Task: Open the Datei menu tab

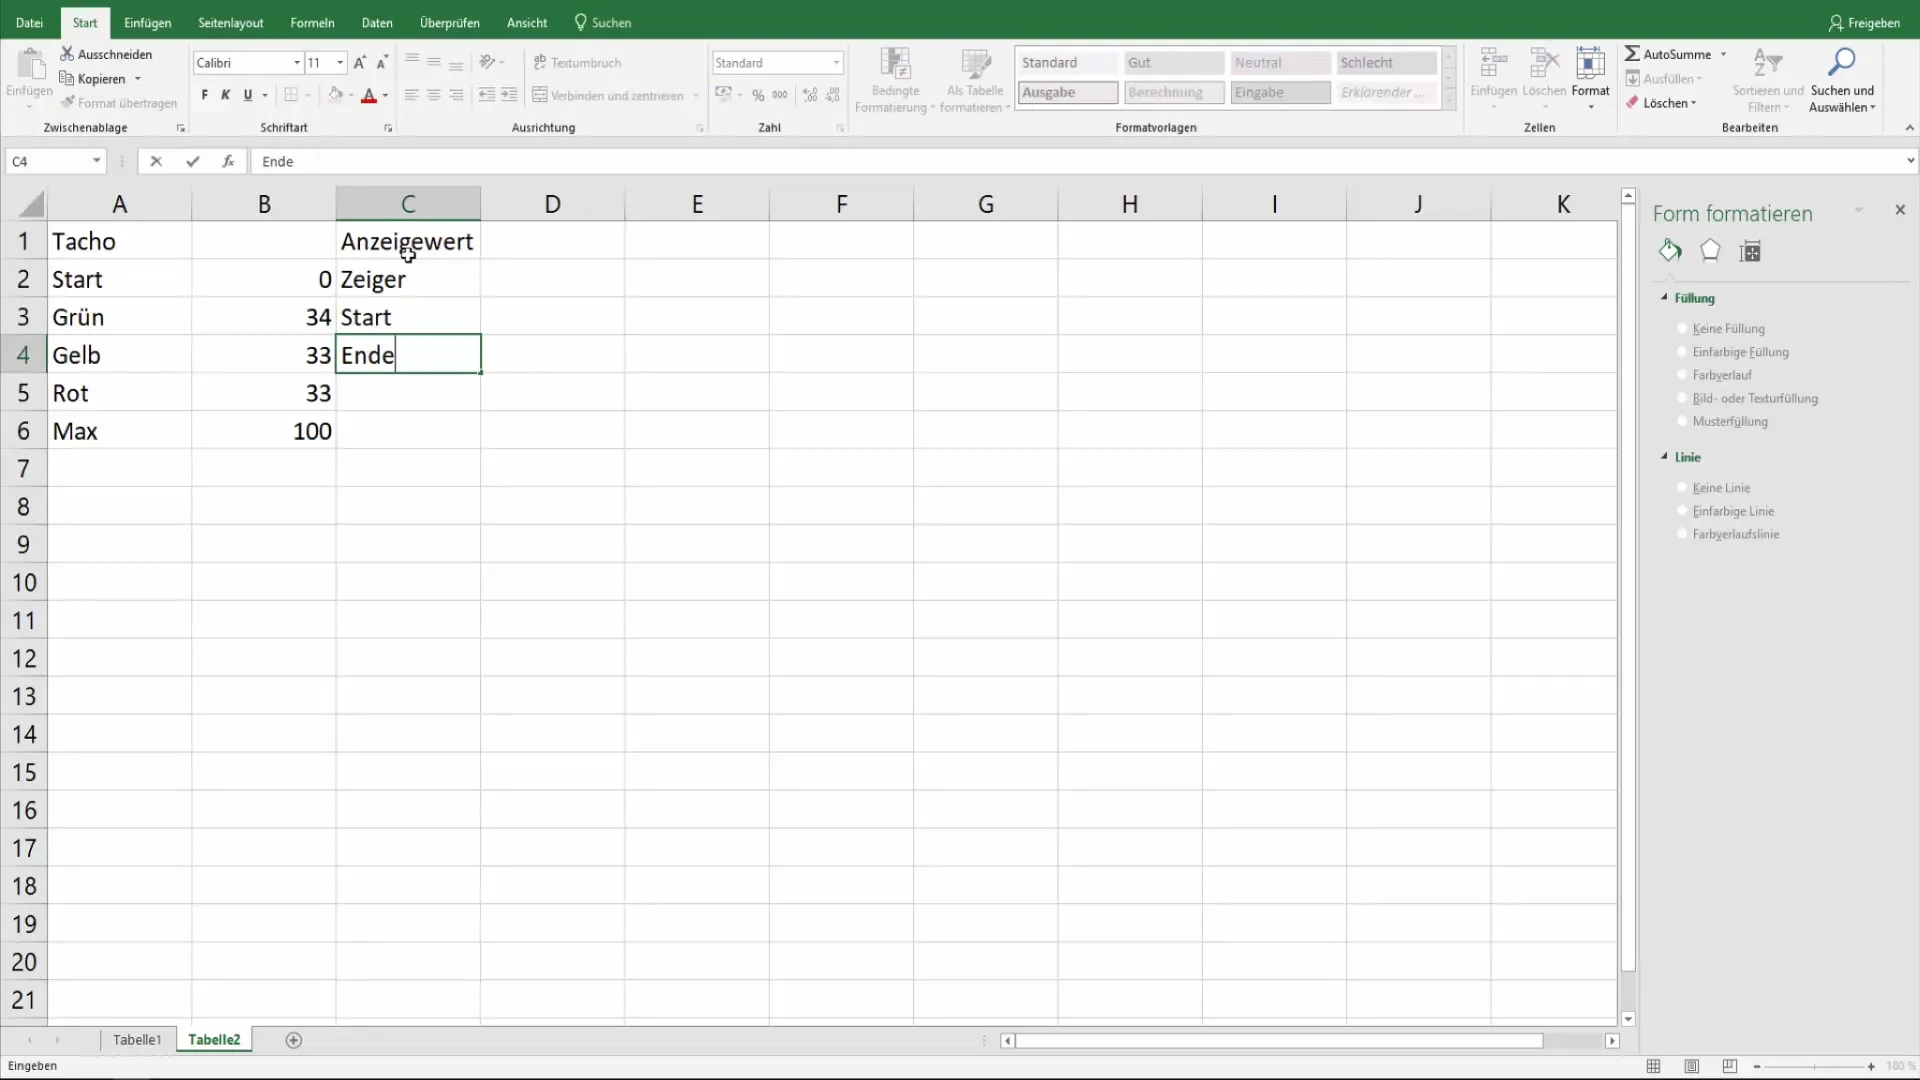Action: [x=29, y=22]
